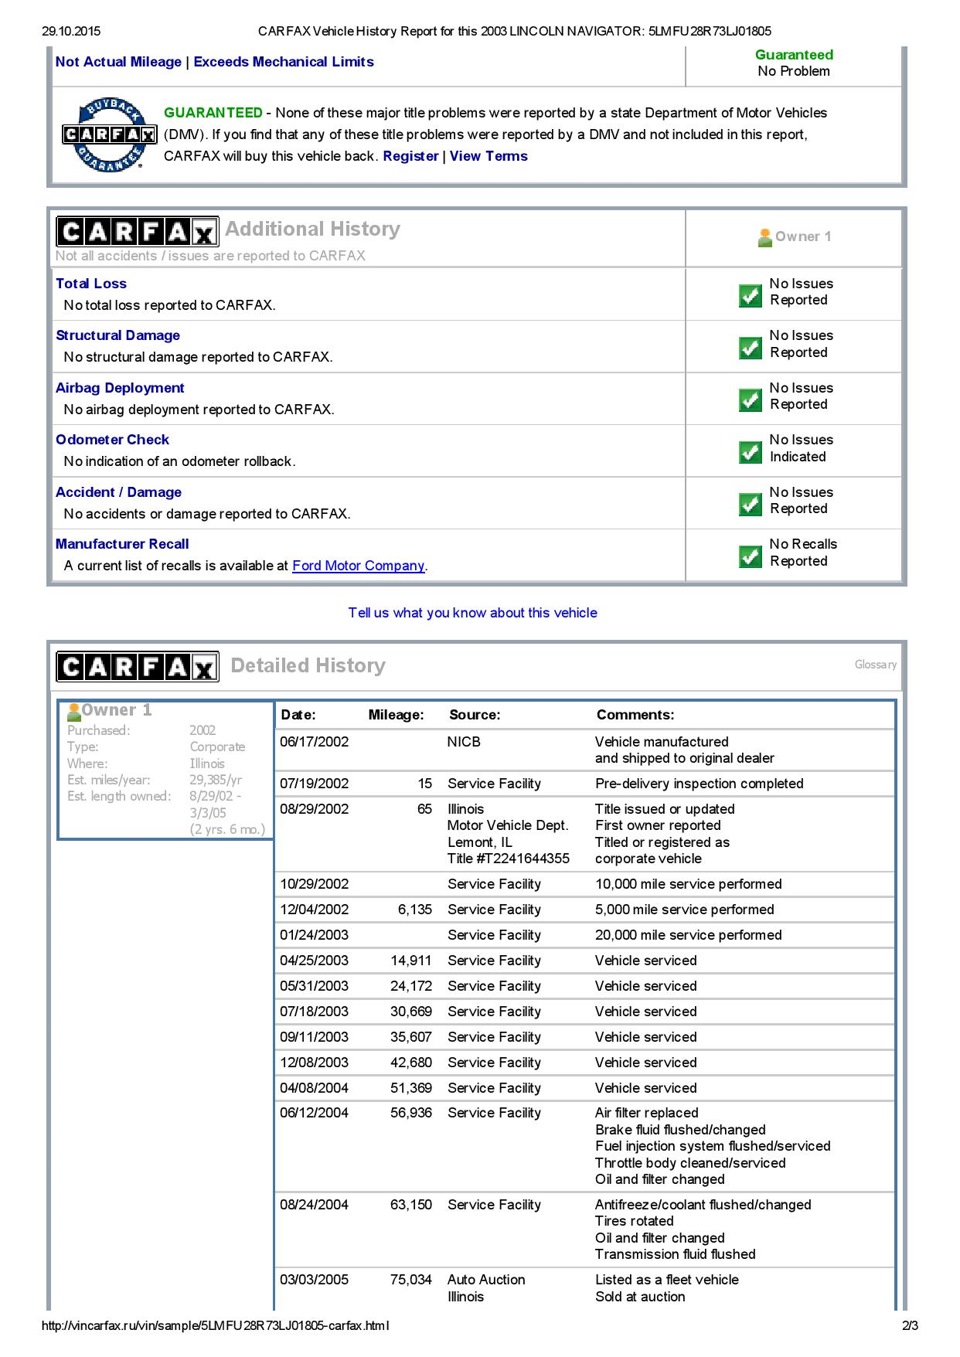
Task: Click the 35,607 mileage value
Action: (411, 1037)
